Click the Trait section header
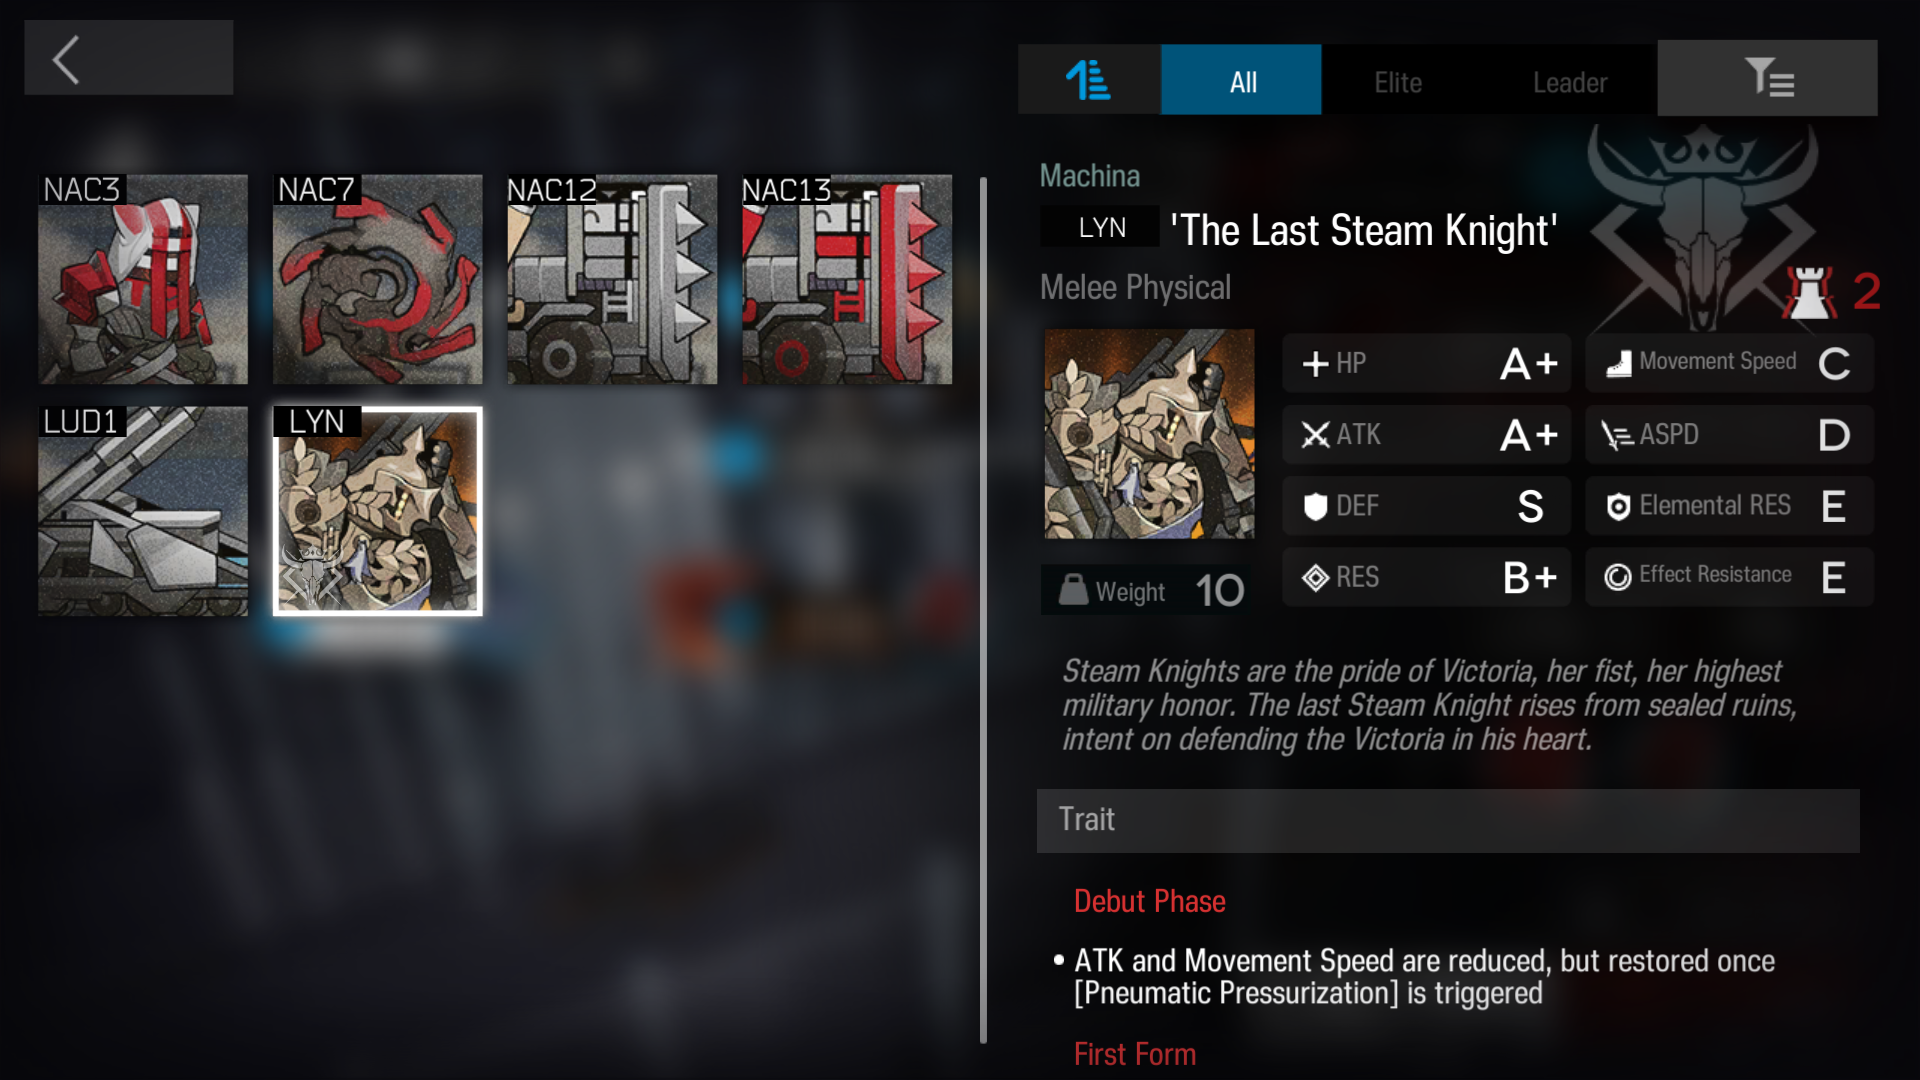The height and width of the screenshot is (1080, 1920). (x=1448, y=820)
